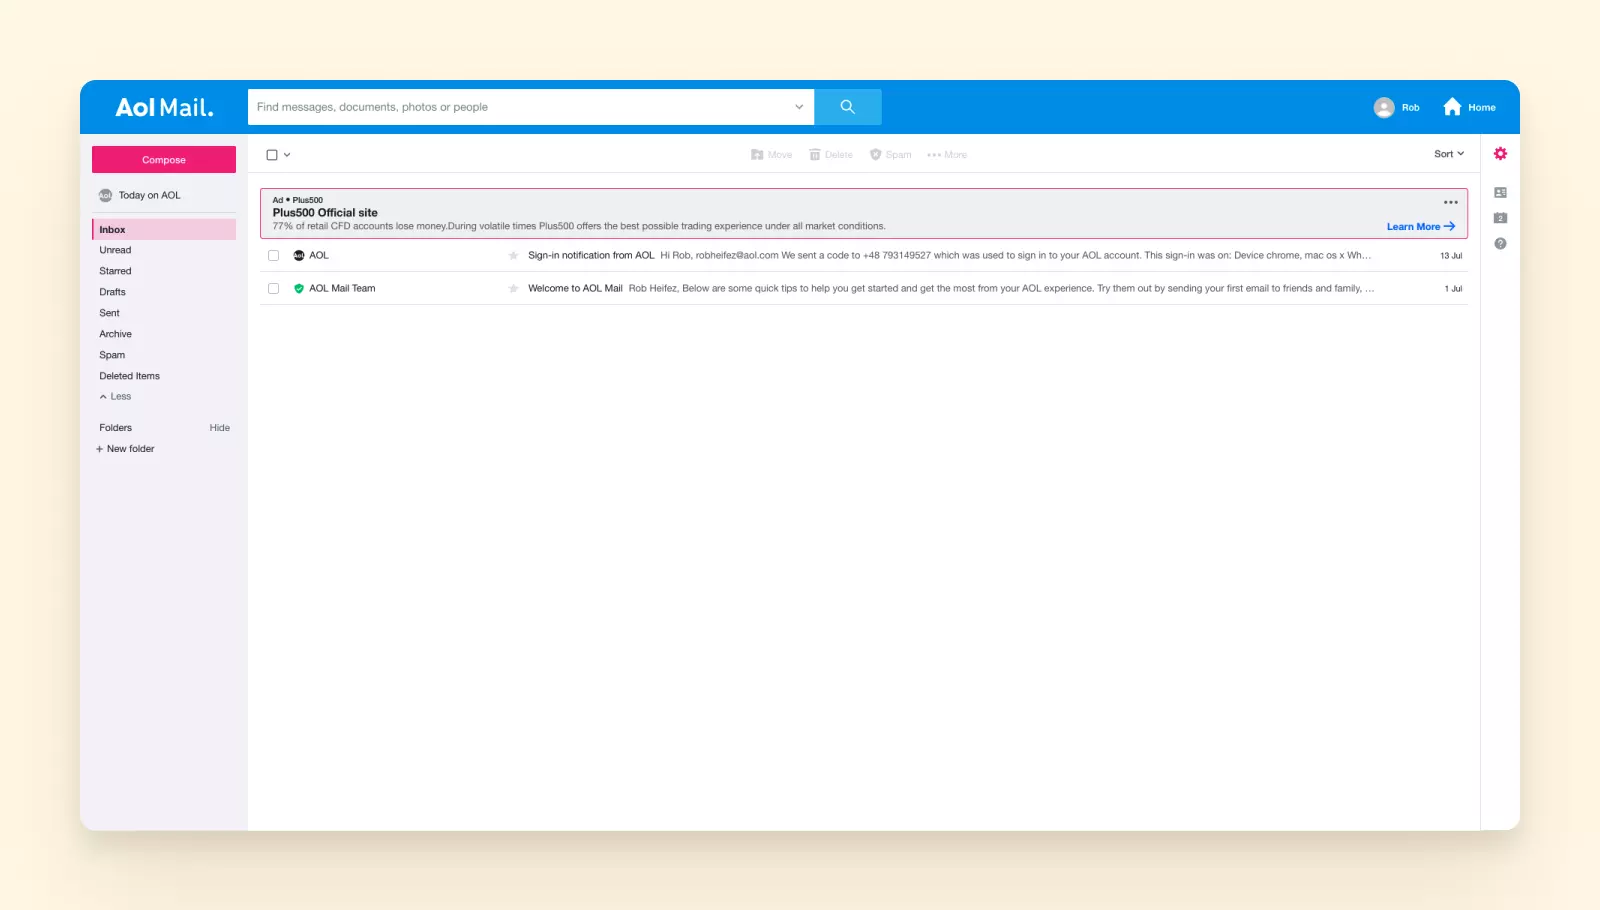The width and height of the screenshot is (1600, 910).
Task: Tick the select-all messages checkbox
Action: click(x=272, y=155)
